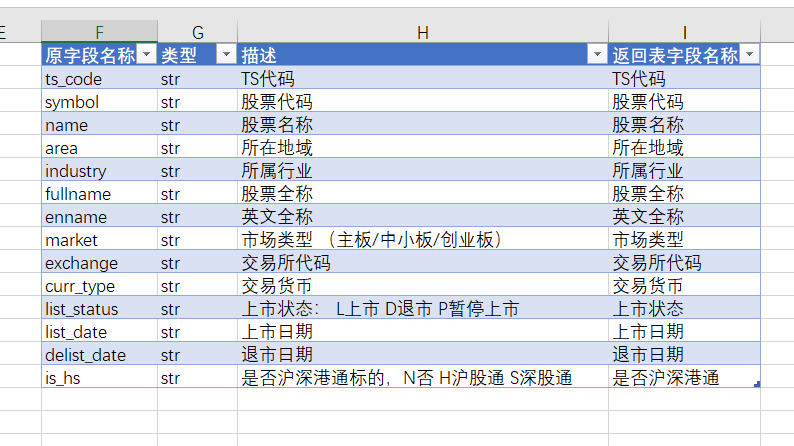Open filter dropdown for 返回表字段名称 column
This screenshot has height=446, width=794.
(749, 54)
